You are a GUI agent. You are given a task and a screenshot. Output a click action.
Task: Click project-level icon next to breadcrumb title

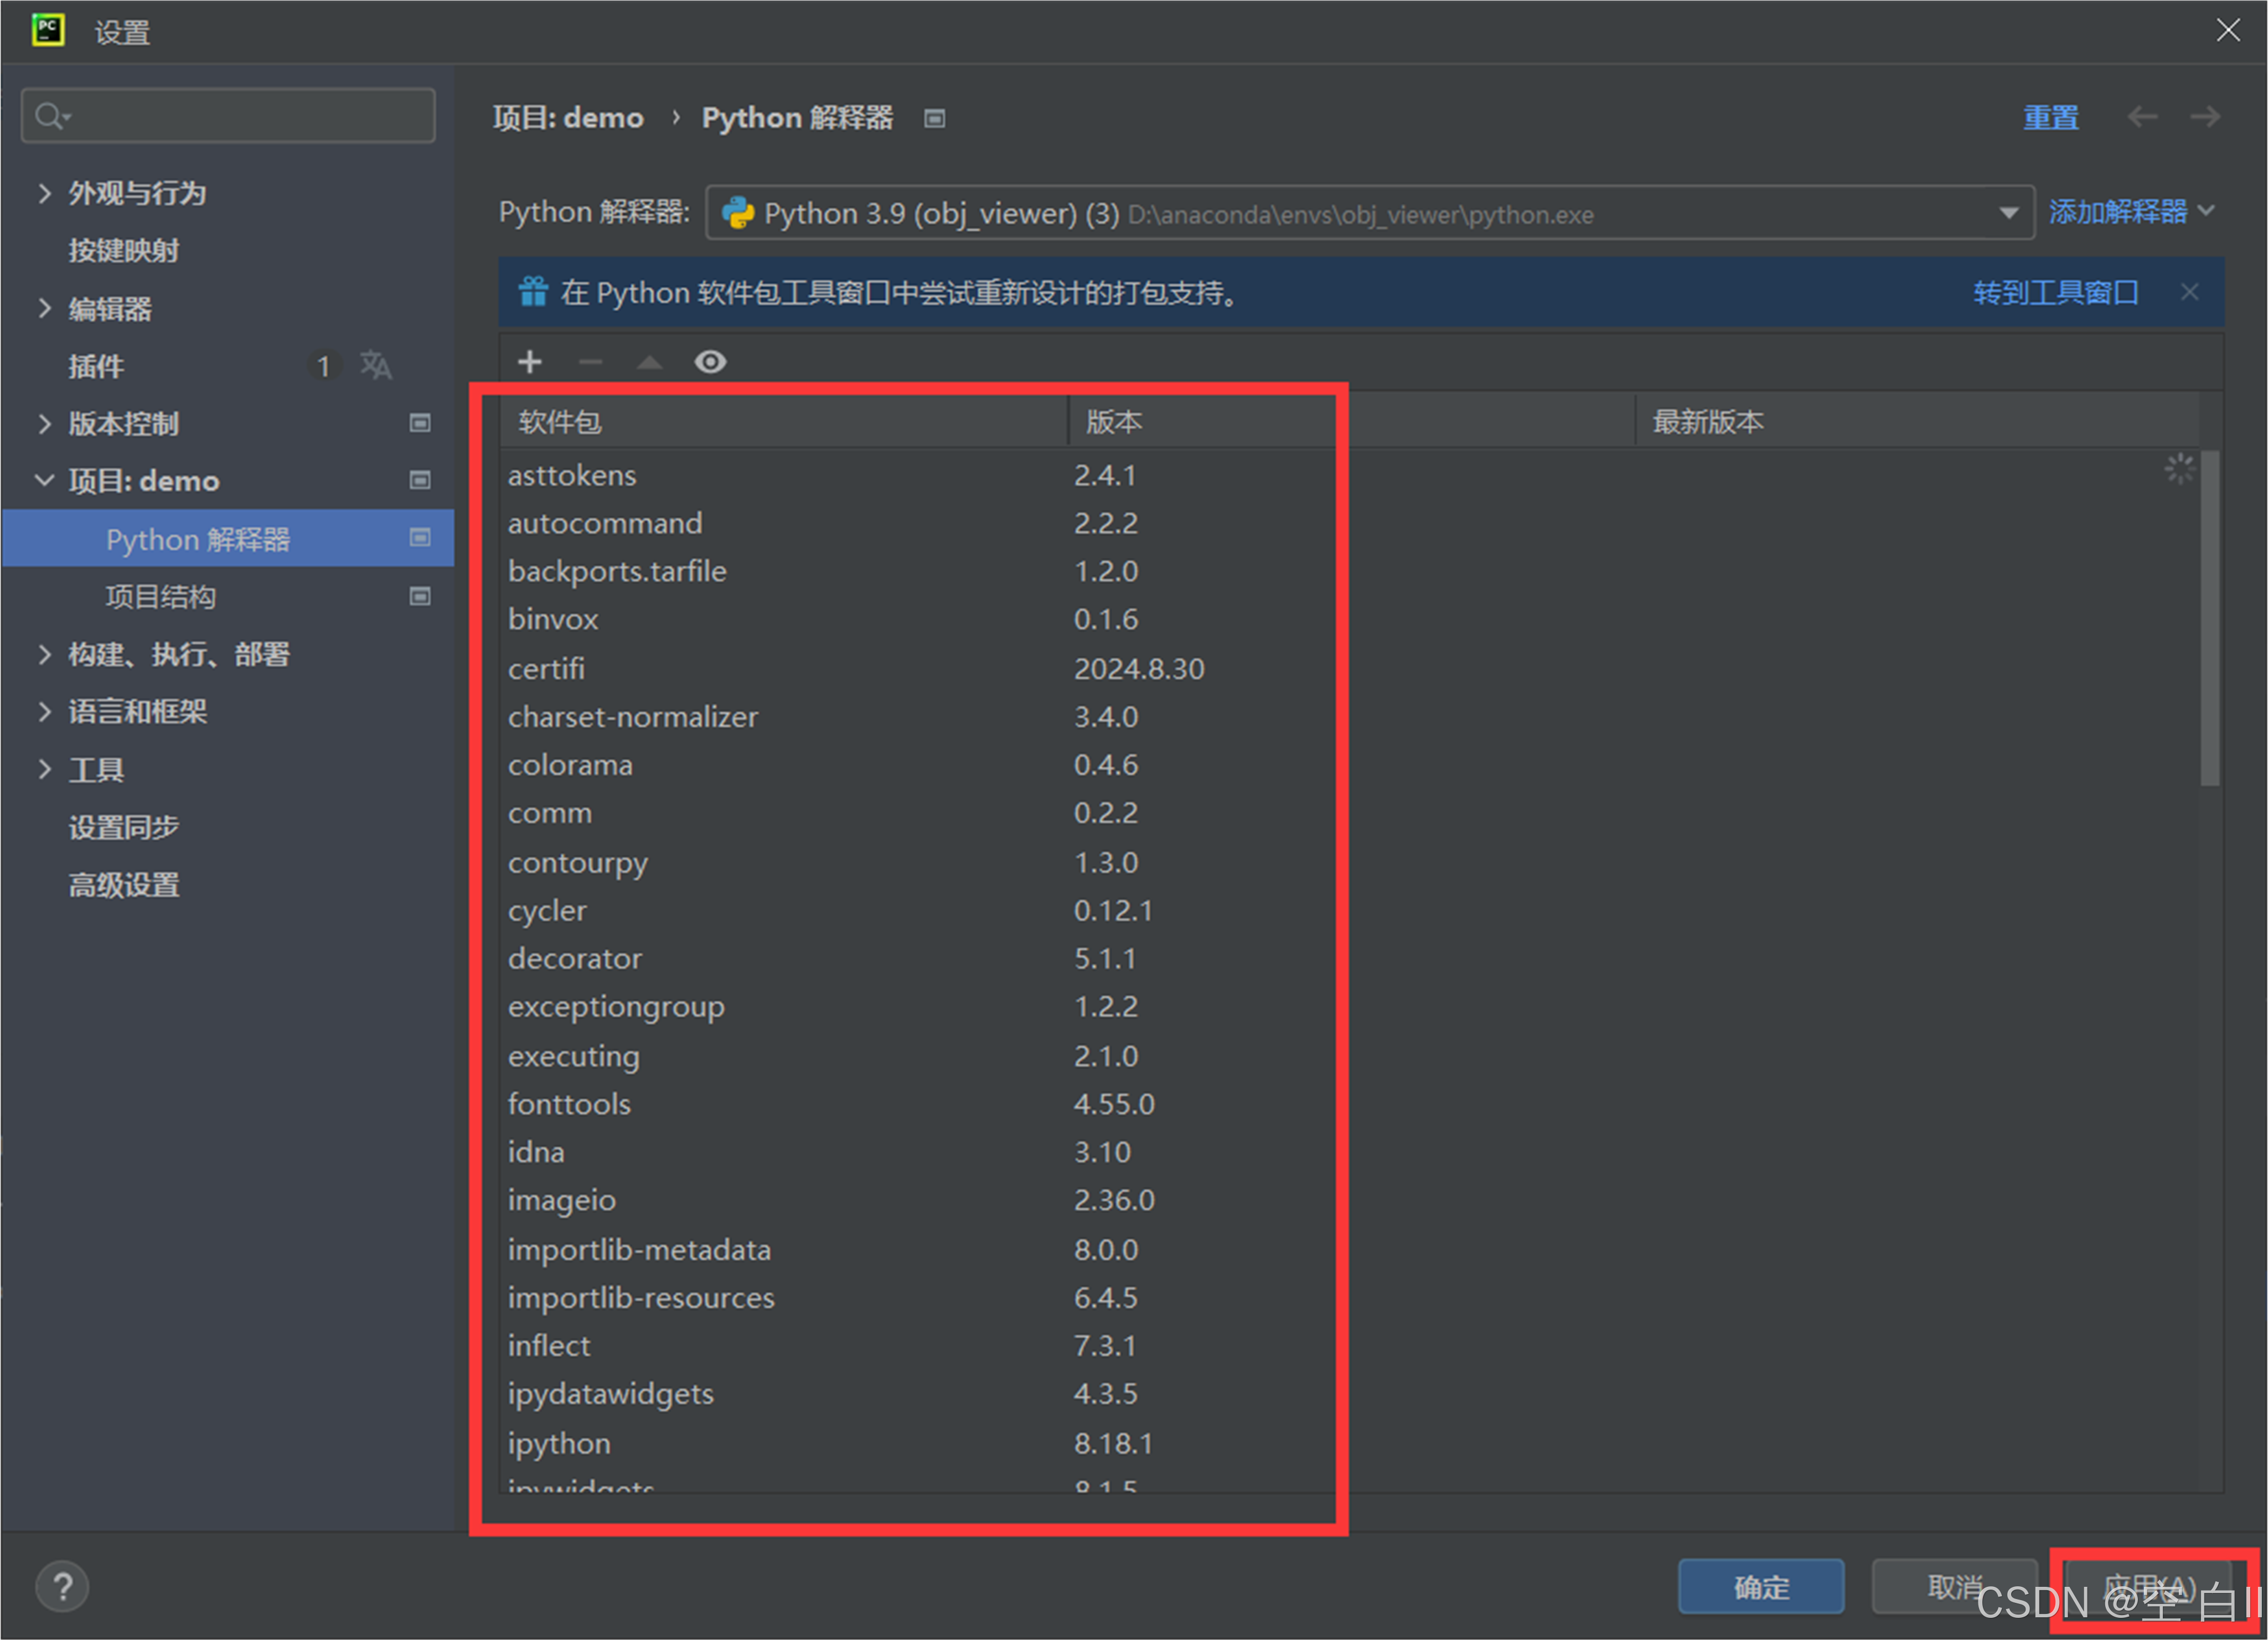(x=934, y=119)
